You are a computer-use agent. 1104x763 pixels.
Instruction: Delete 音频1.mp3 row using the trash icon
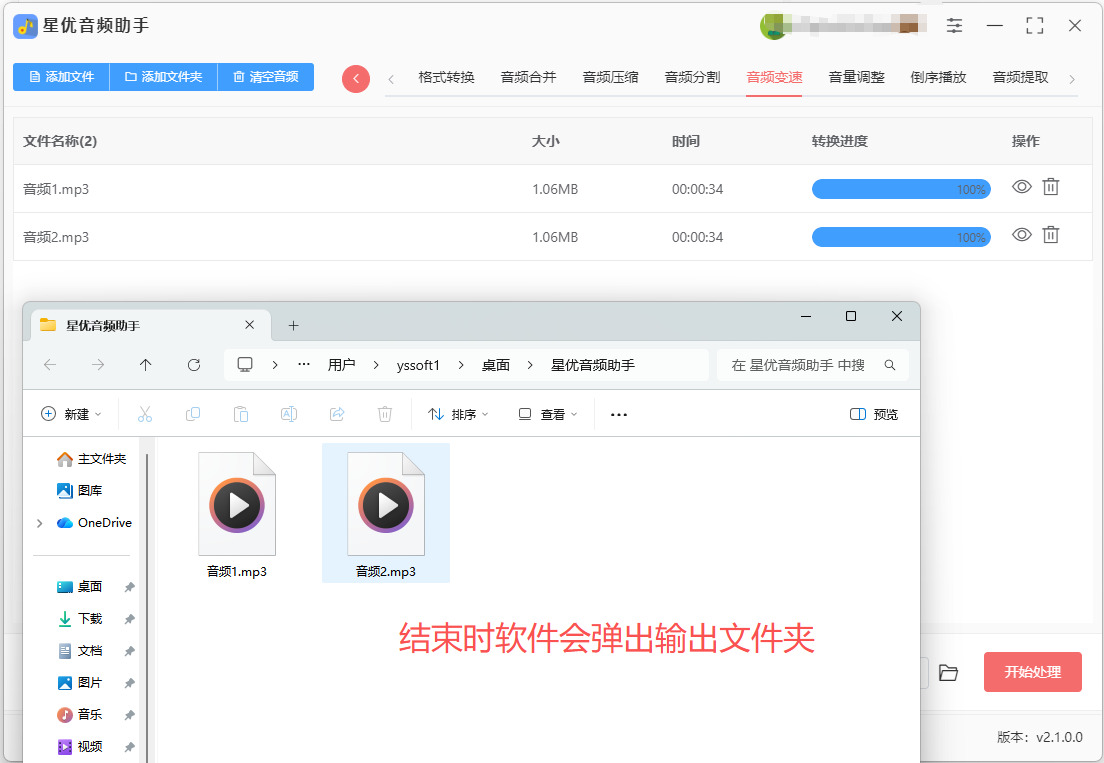[1050, 187]
